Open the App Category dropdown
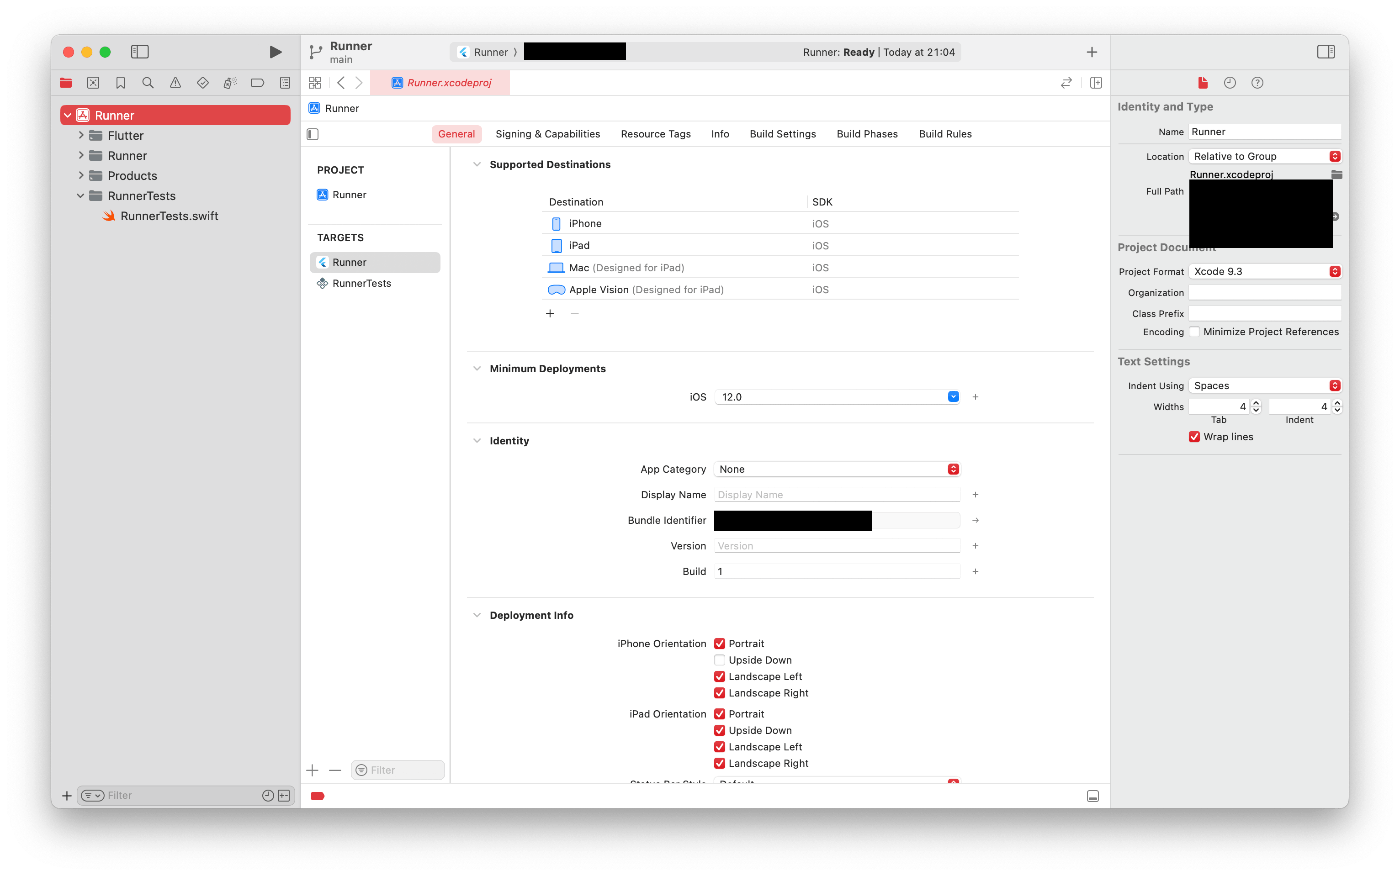The width and height of the screenshot is (1400, 876). (837, 469)
